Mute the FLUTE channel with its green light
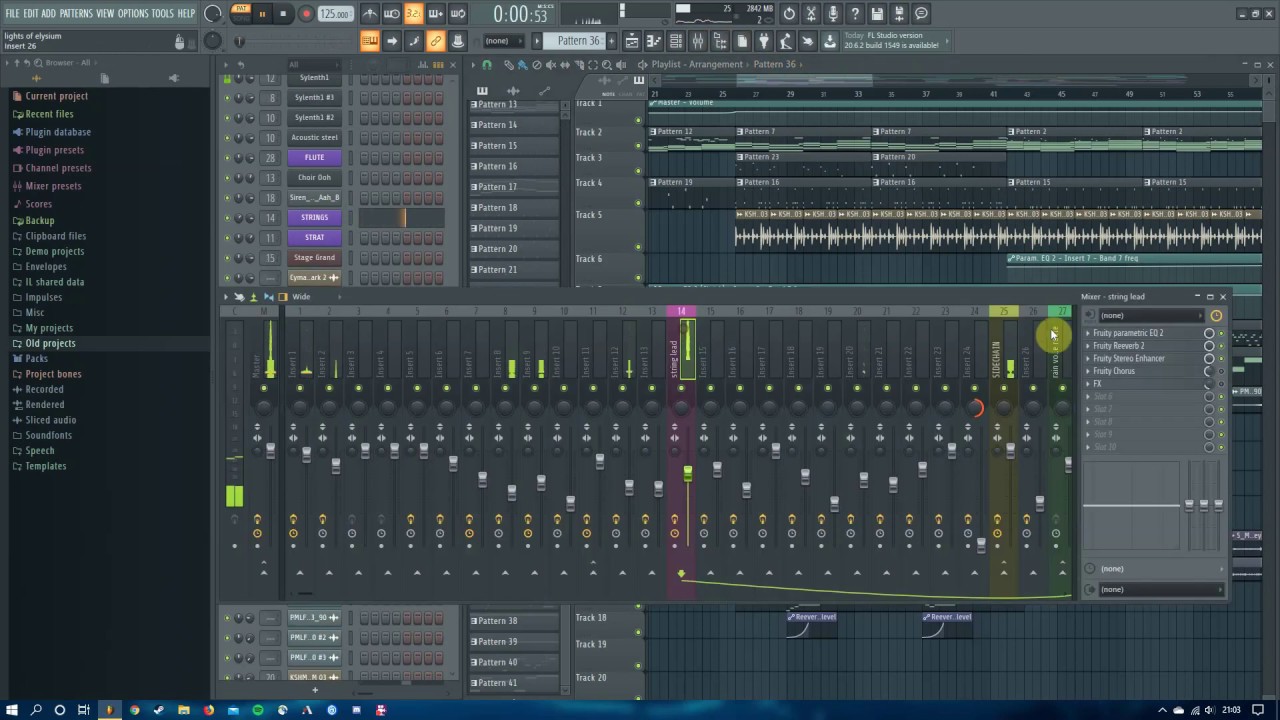 (227, 157)
